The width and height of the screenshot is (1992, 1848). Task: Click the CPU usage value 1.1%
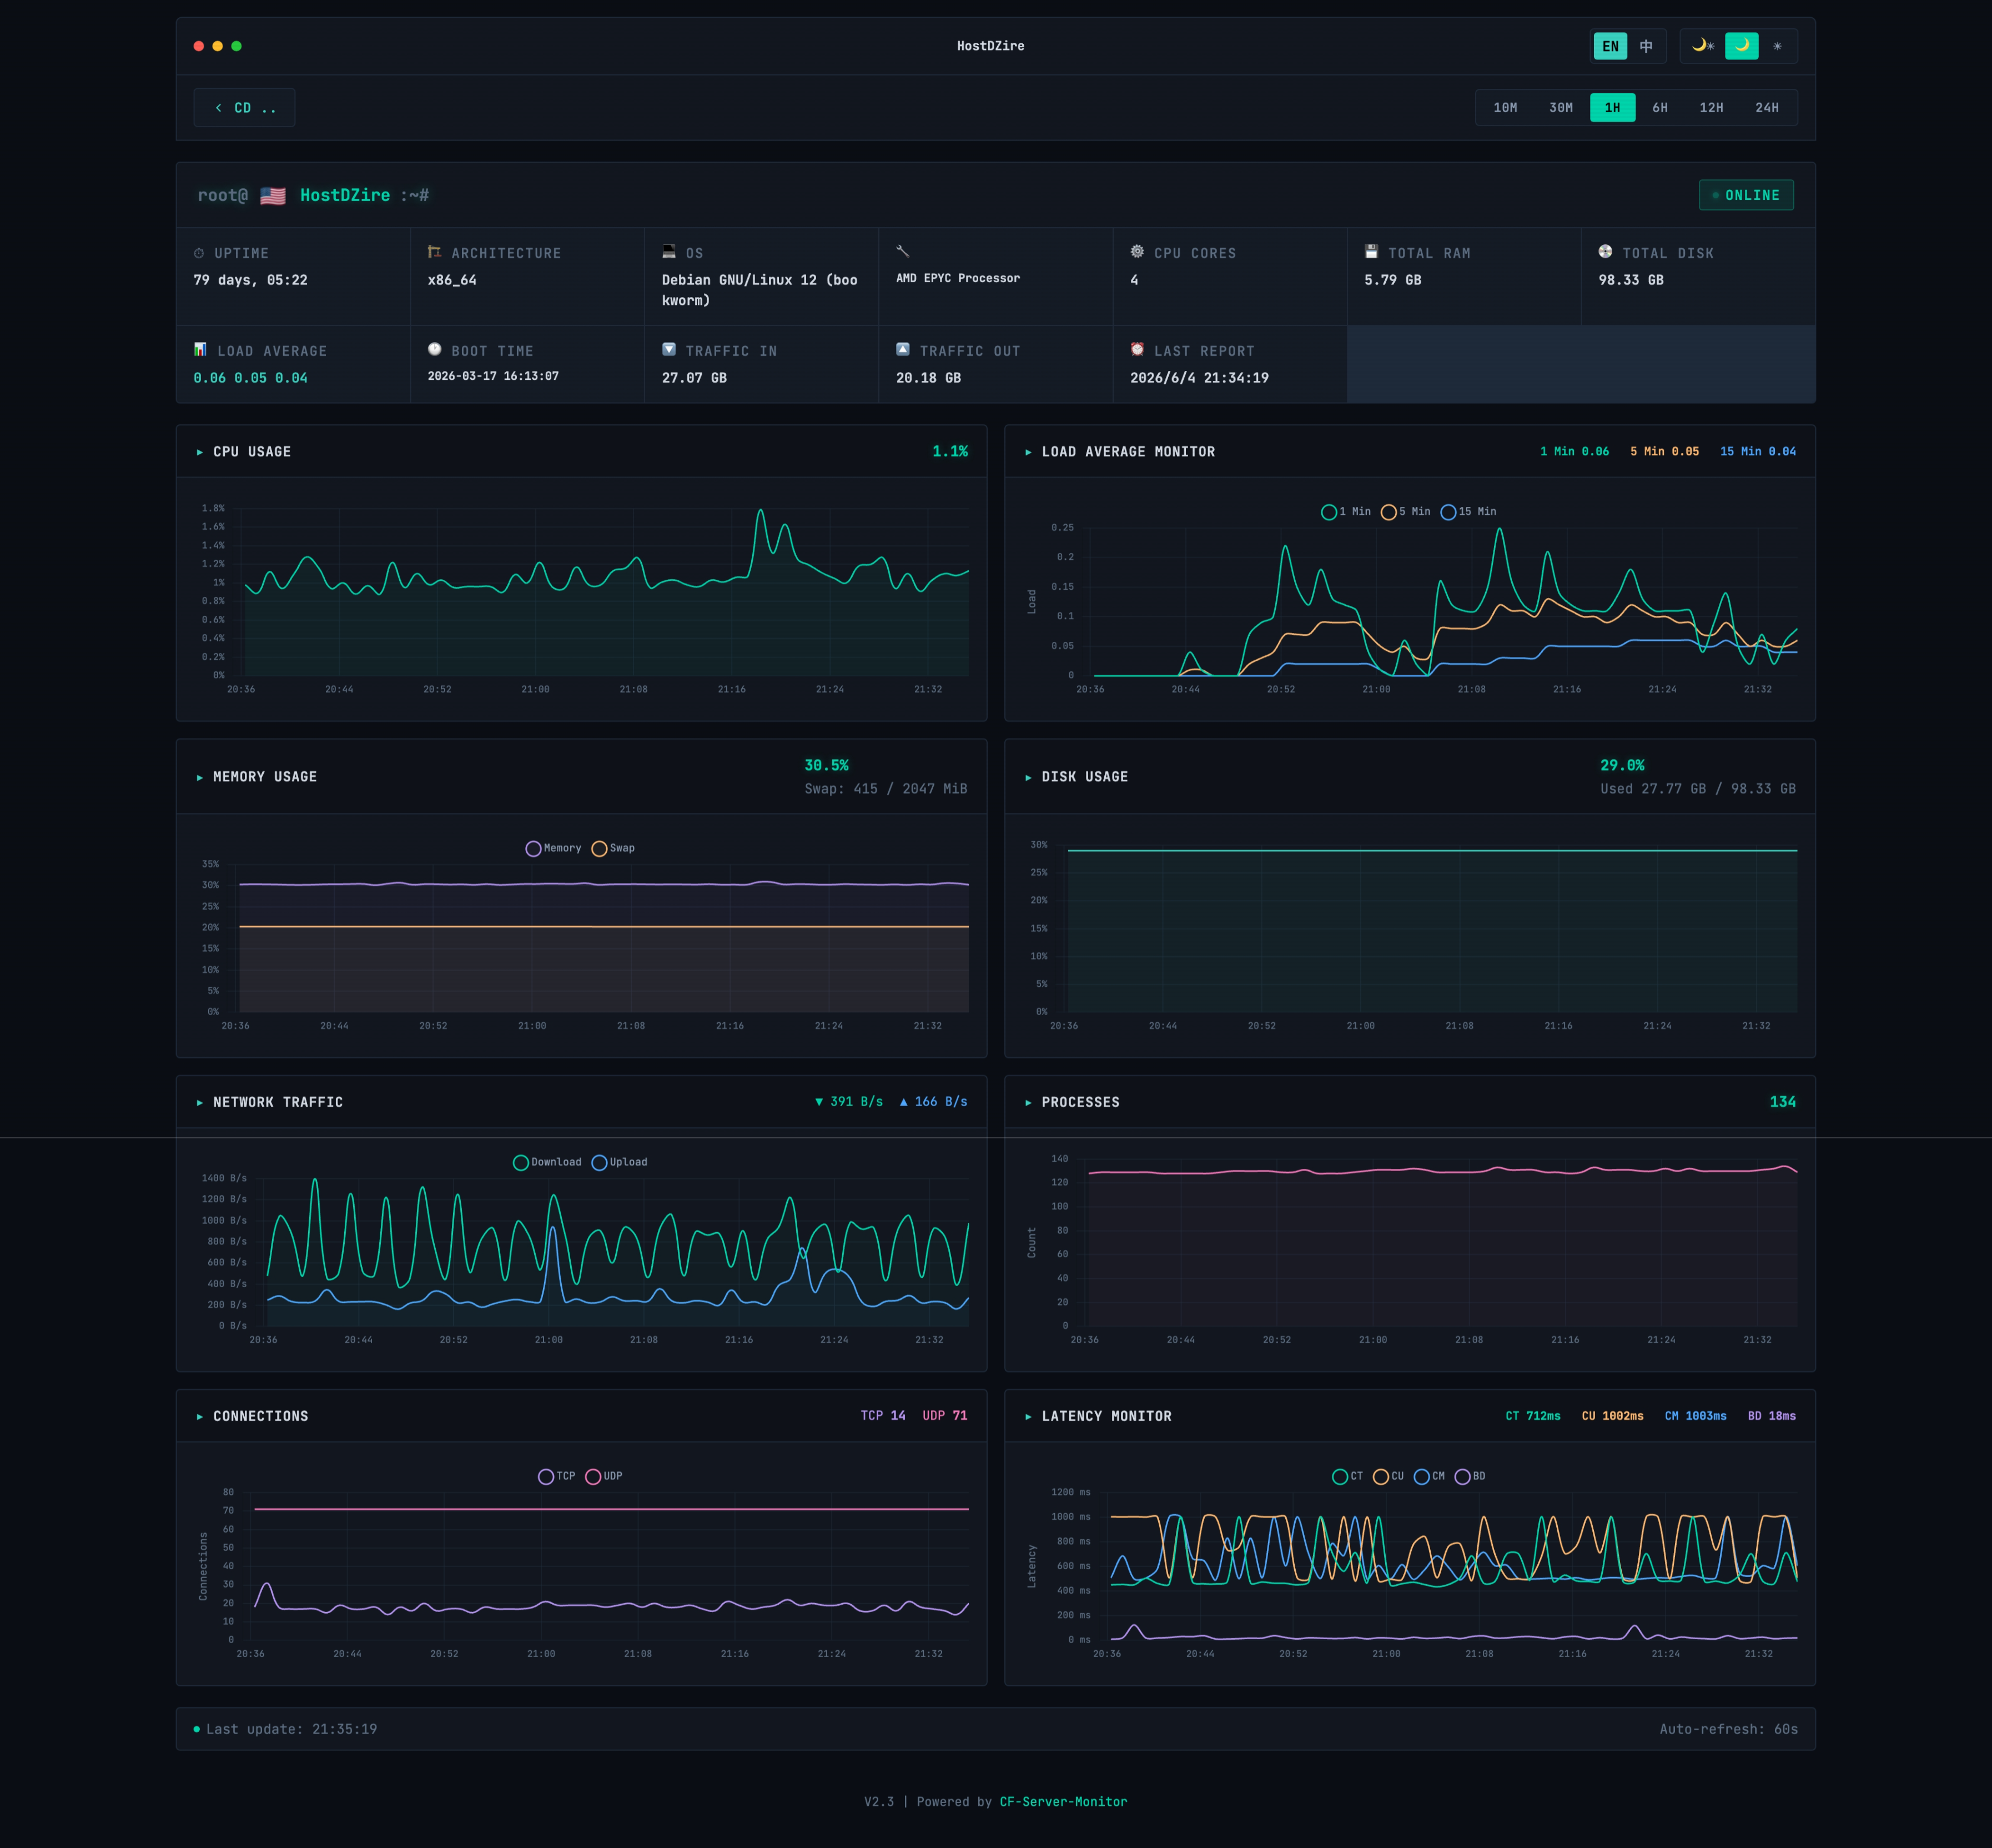pyautogui.click(x=950, y=452)
